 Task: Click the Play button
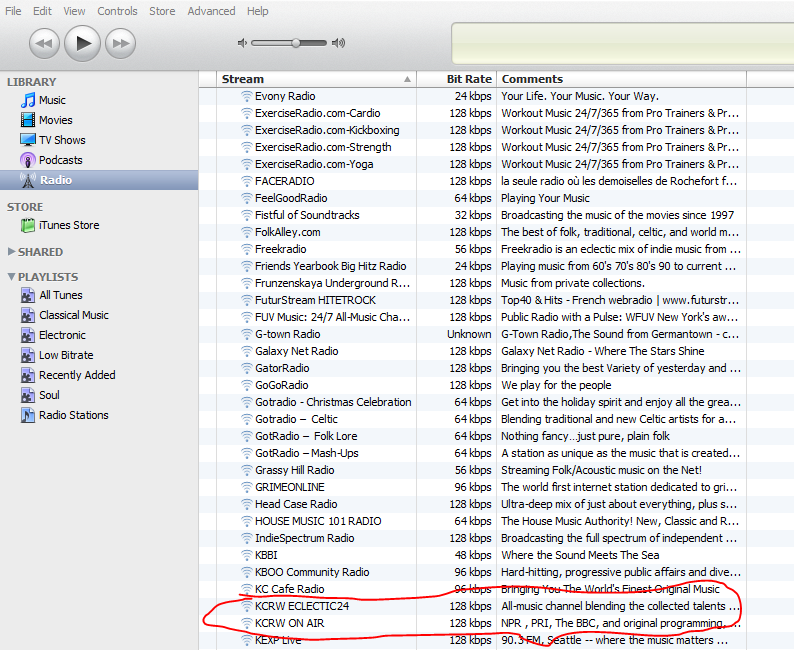(x=83, y=44)
